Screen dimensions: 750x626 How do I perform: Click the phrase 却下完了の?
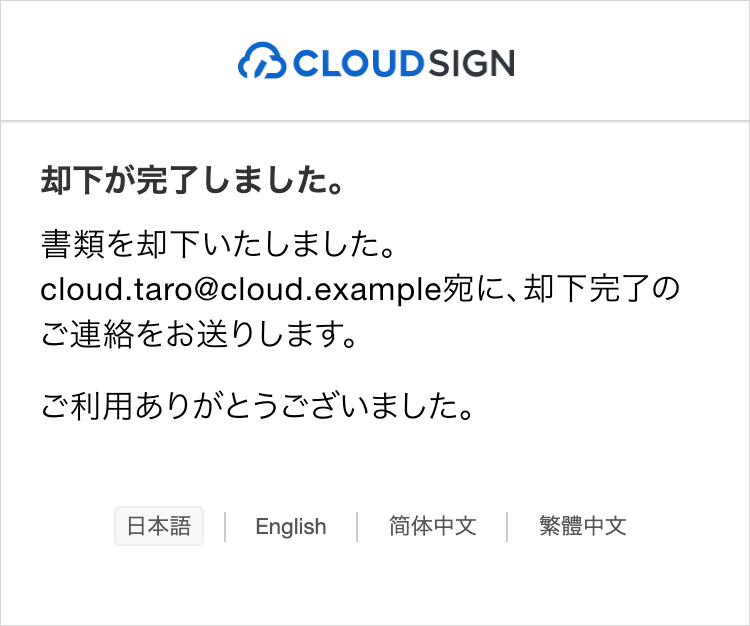coord(602,289)
